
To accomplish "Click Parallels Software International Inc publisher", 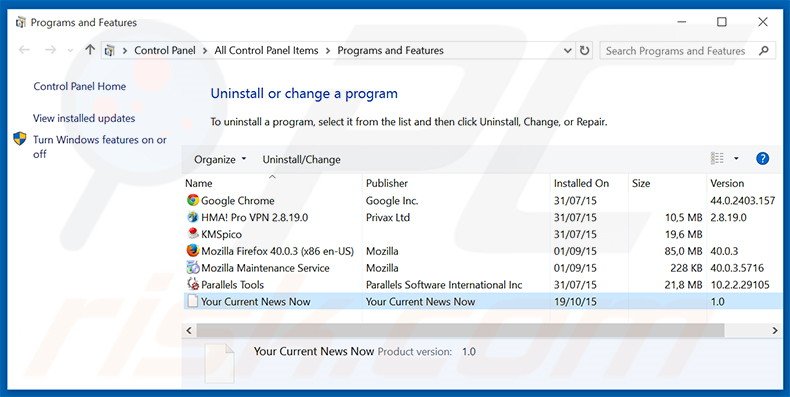I will [444, 285].
